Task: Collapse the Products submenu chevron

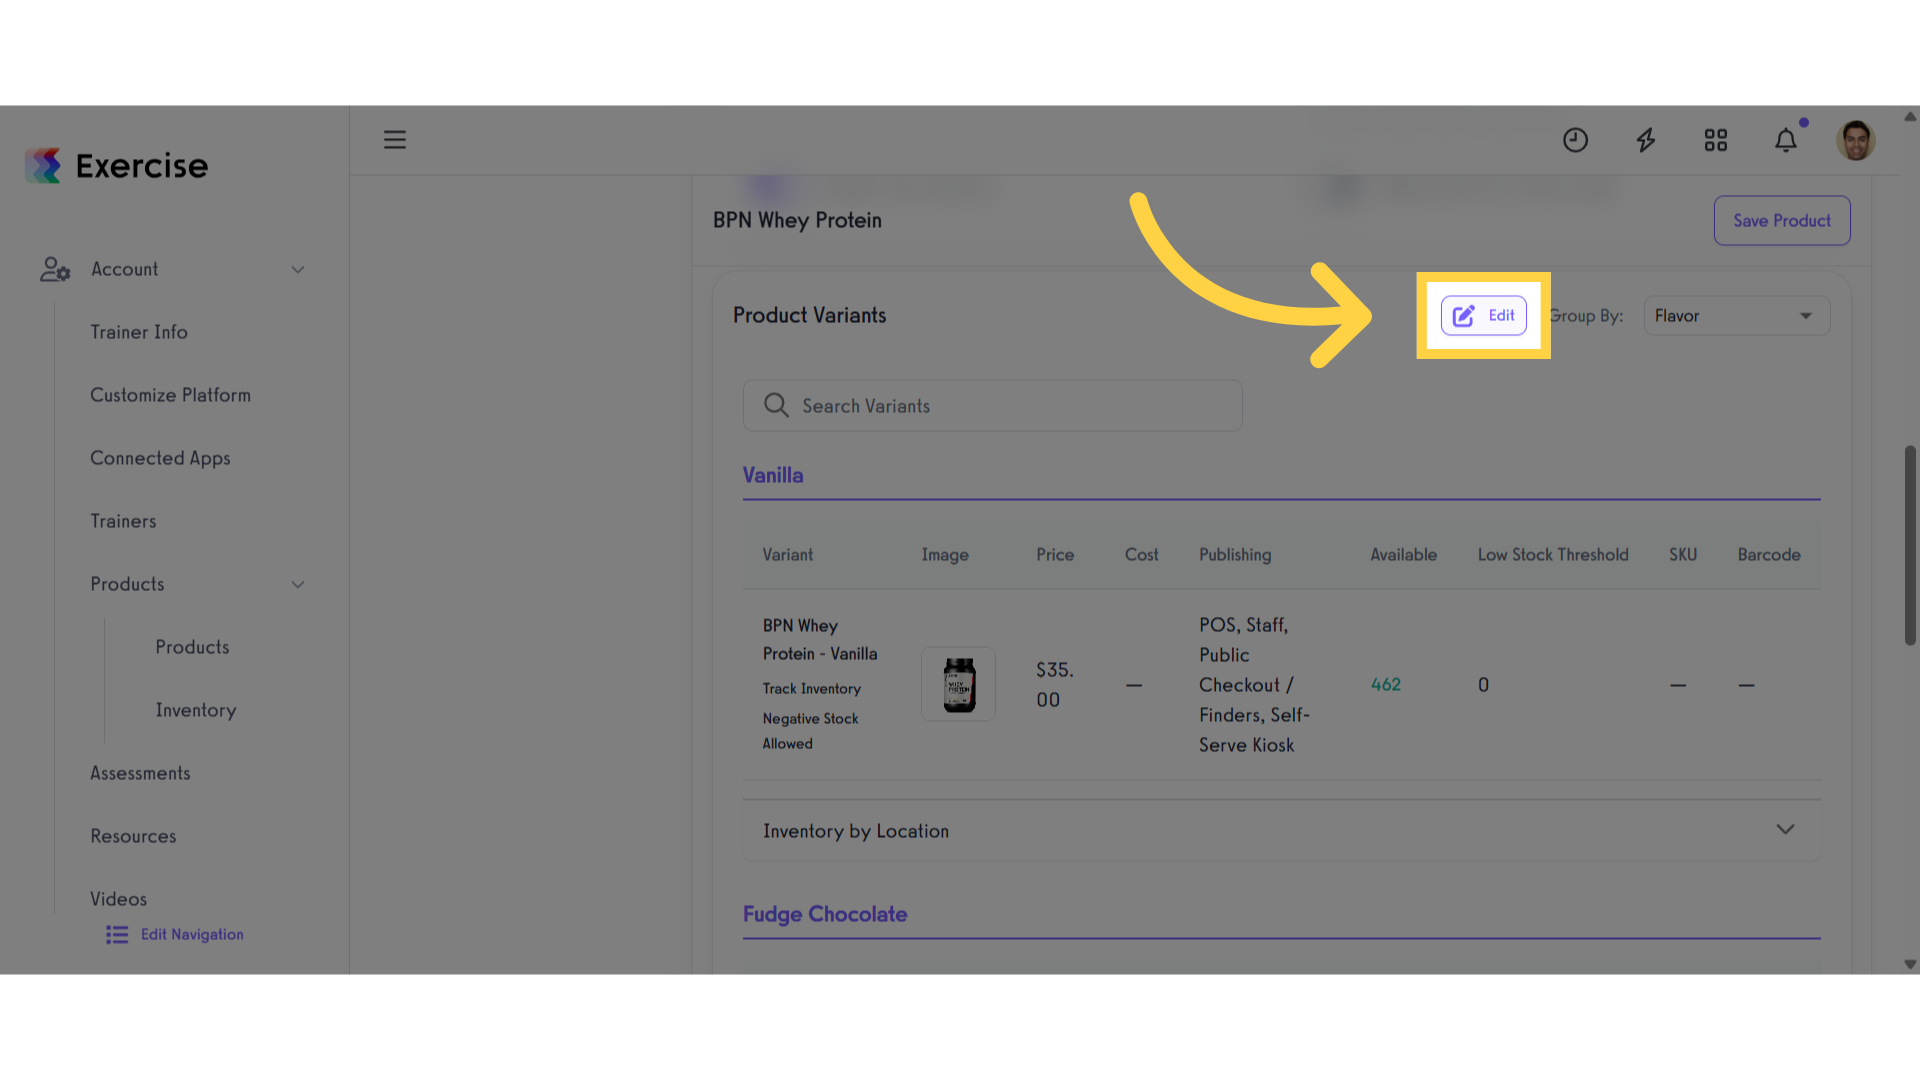Action: [297, 585]
